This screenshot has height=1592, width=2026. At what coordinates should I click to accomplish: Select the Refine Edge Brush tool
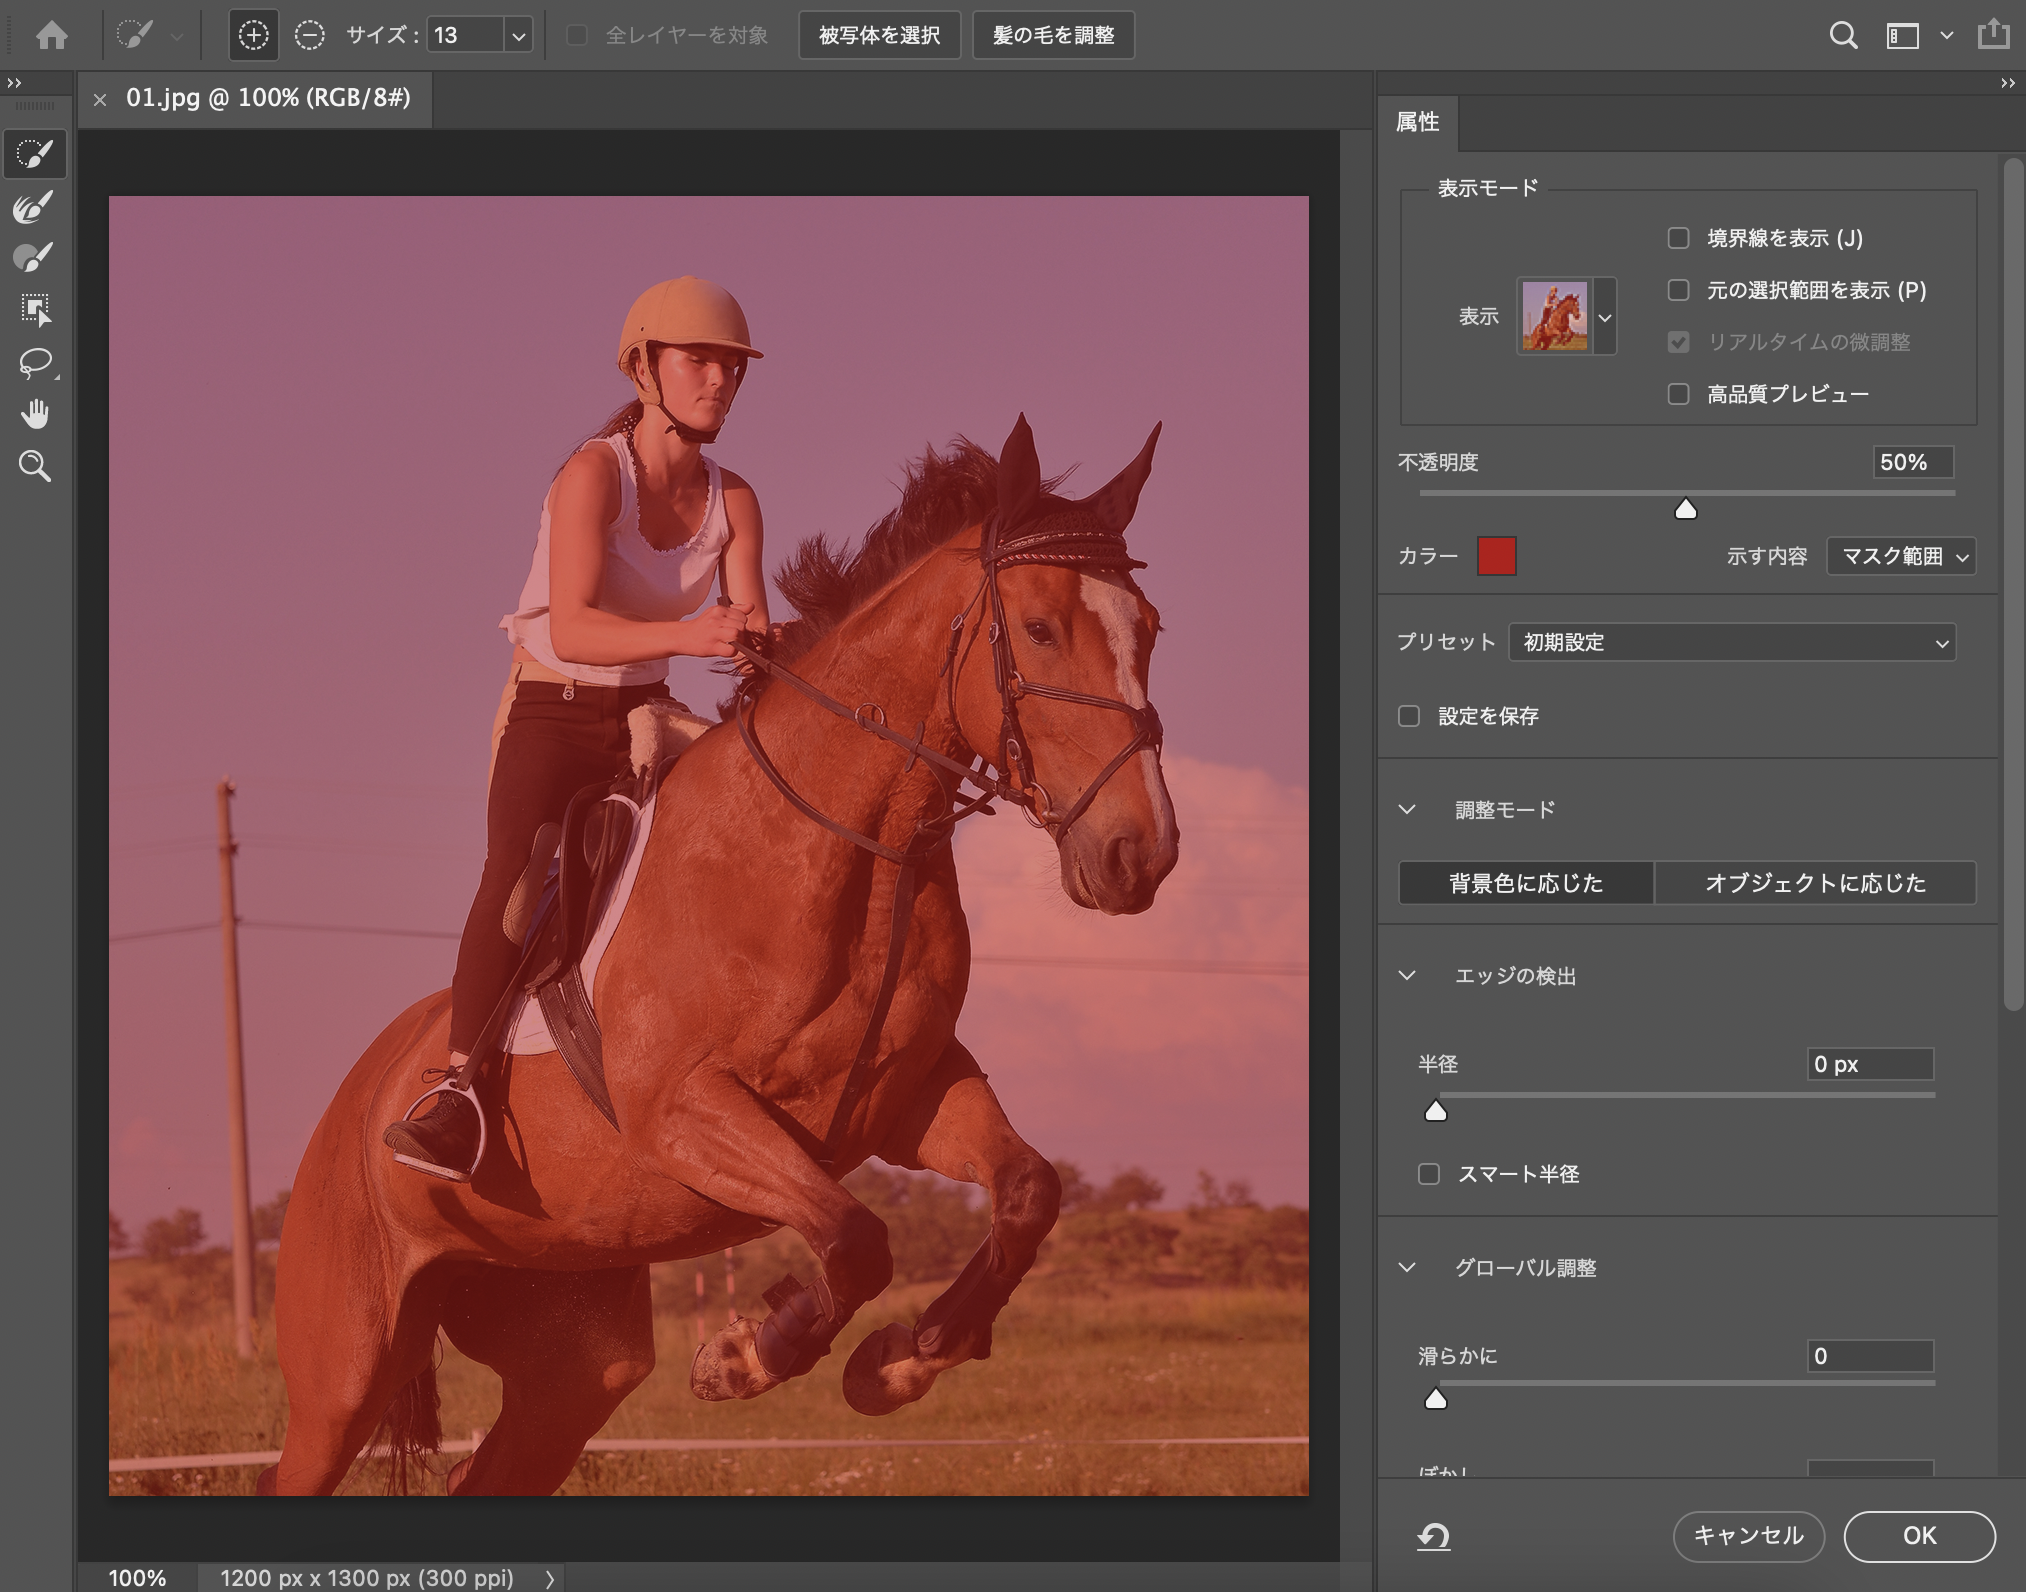(35, 207)
